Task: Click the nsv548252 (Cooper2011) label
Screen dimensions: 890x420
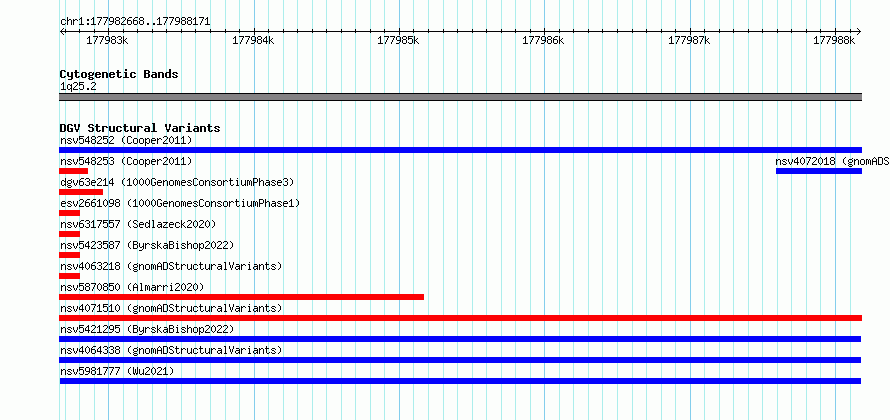Action: click(126, 140)
